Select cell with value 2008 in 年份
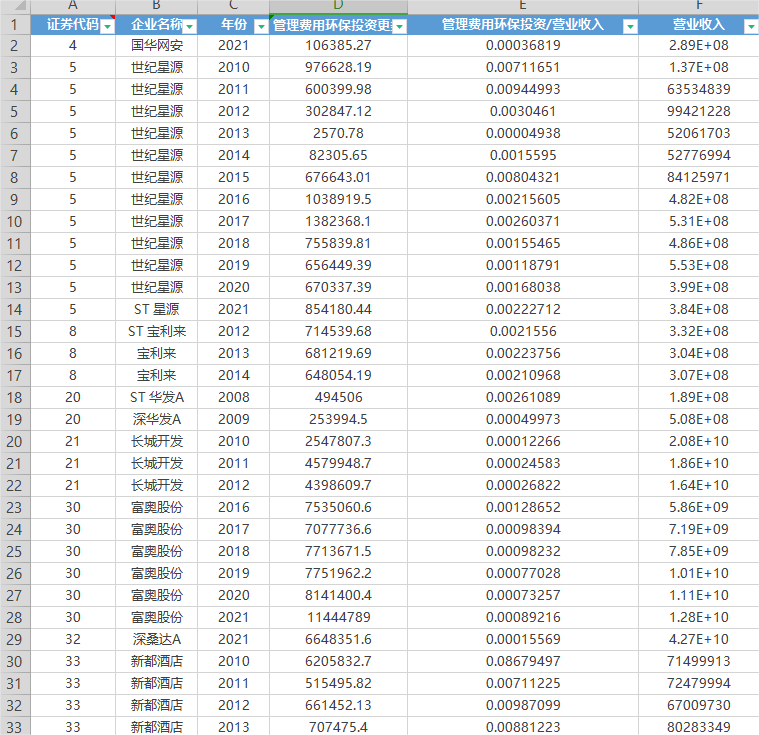This screenshot has width=759, height=735. (x=233, y=398)
